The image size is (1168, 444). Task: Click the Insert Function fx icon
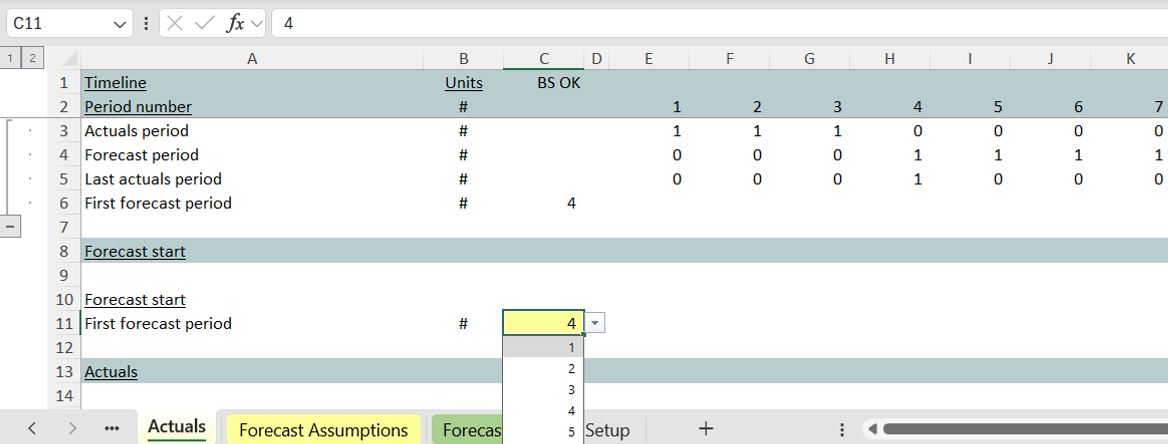coord(235,23)
